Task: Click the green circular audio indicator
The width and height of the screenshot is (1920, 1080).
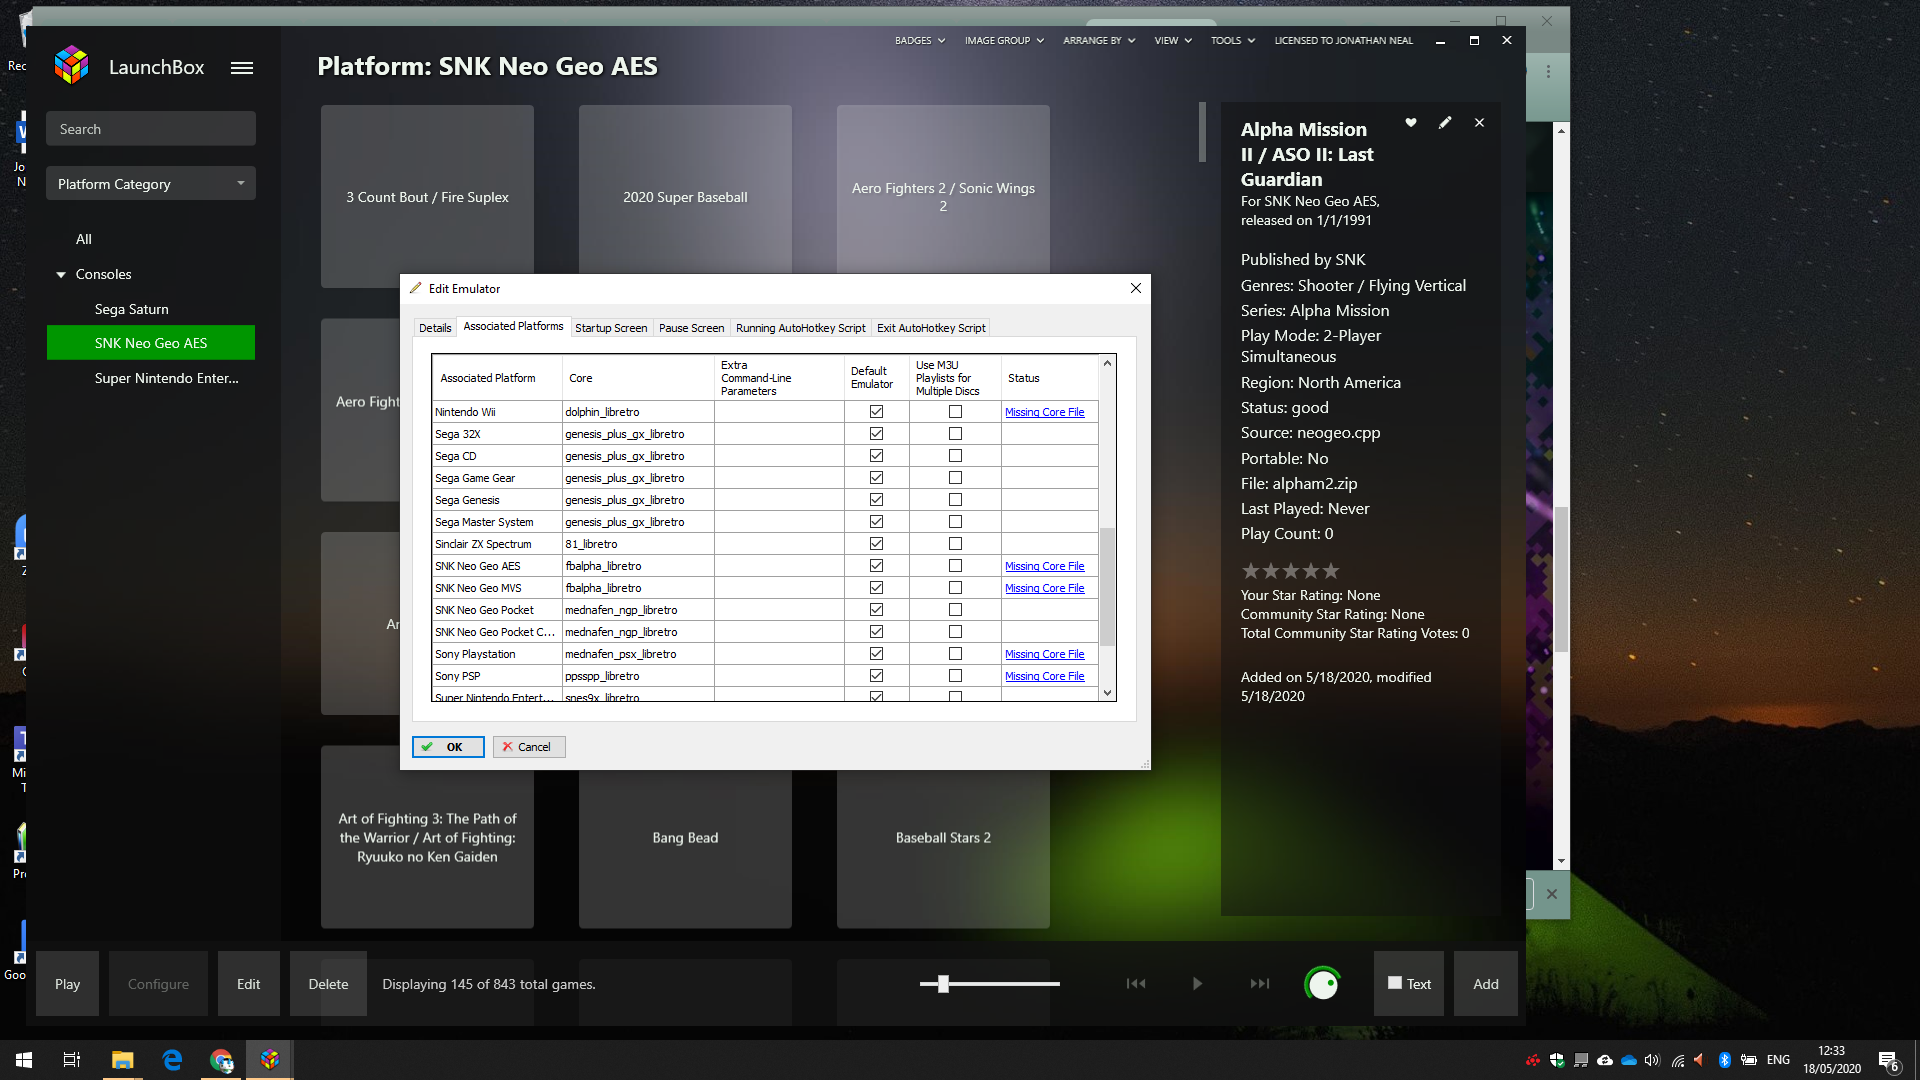Action: (x=1323, y=985)
